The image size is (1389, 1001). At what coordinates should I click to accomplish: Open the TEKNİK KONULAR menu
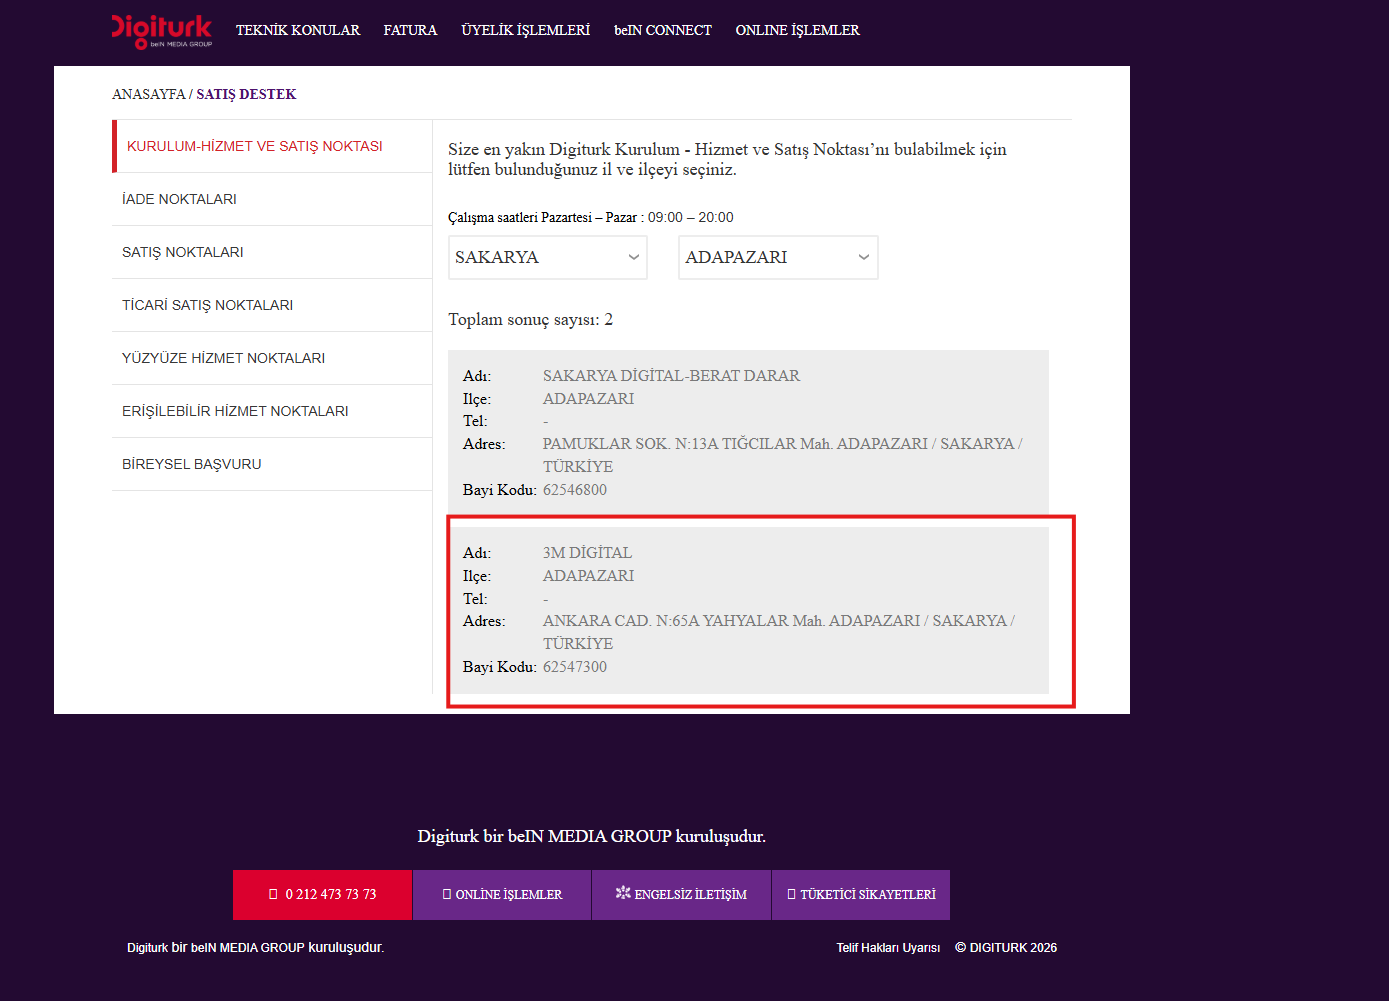(x=298, y=30)
